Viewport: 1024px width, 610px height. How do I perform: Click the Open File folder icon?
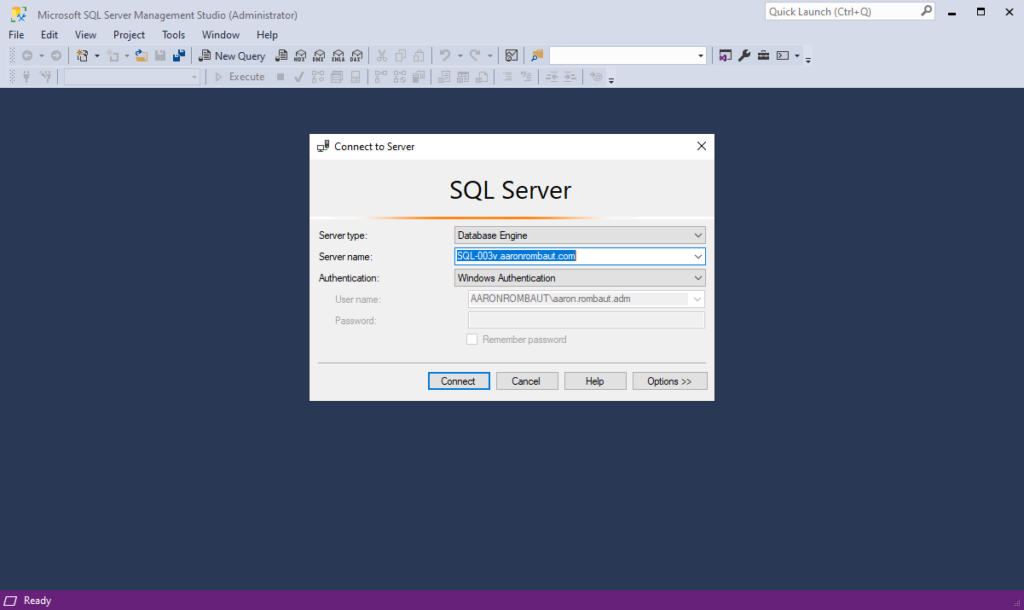[x=142, y=56]
